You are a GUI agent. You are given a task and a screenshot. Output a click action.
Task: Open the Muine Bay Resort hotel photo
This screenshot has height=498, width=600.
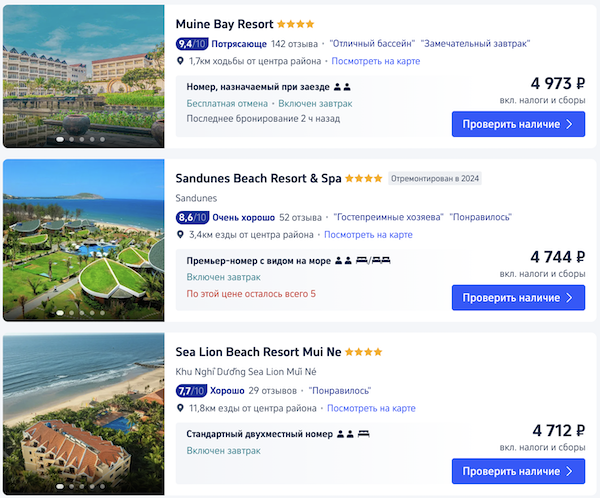[83, 77]
